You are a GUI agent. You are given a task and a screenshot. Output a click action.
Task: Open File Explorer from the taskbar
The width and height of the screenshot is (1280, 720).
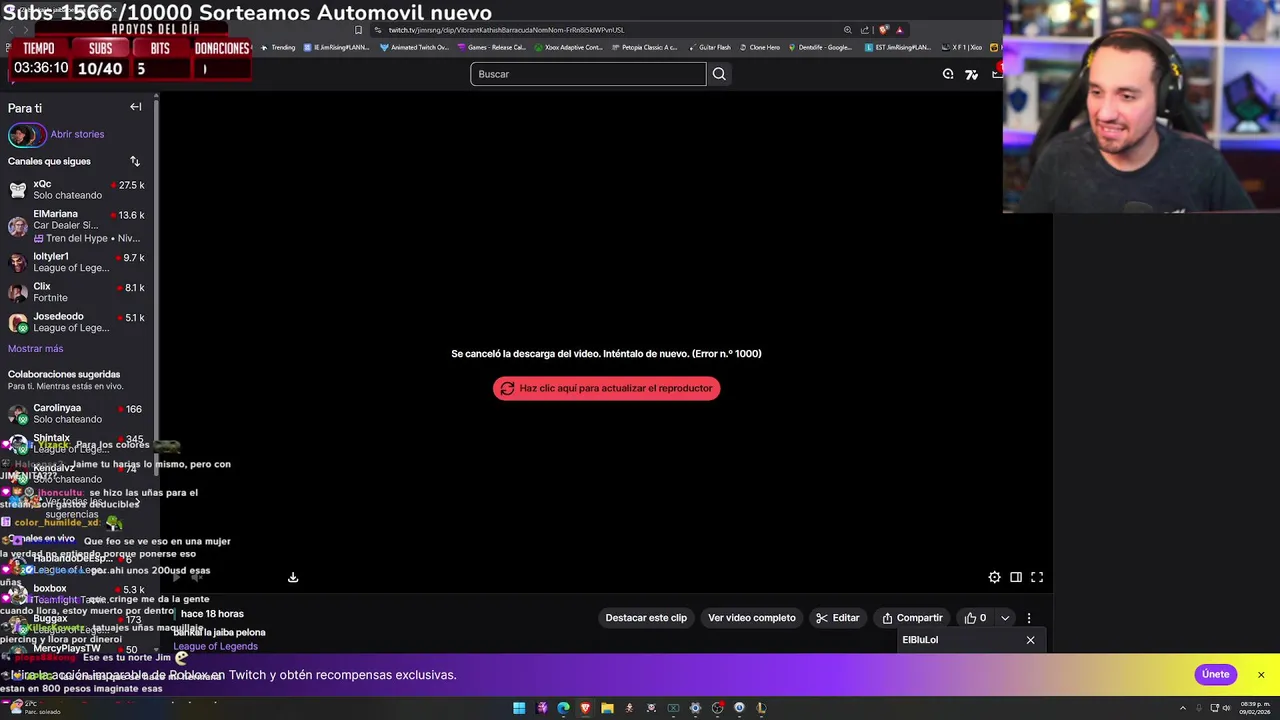(607, 708)
